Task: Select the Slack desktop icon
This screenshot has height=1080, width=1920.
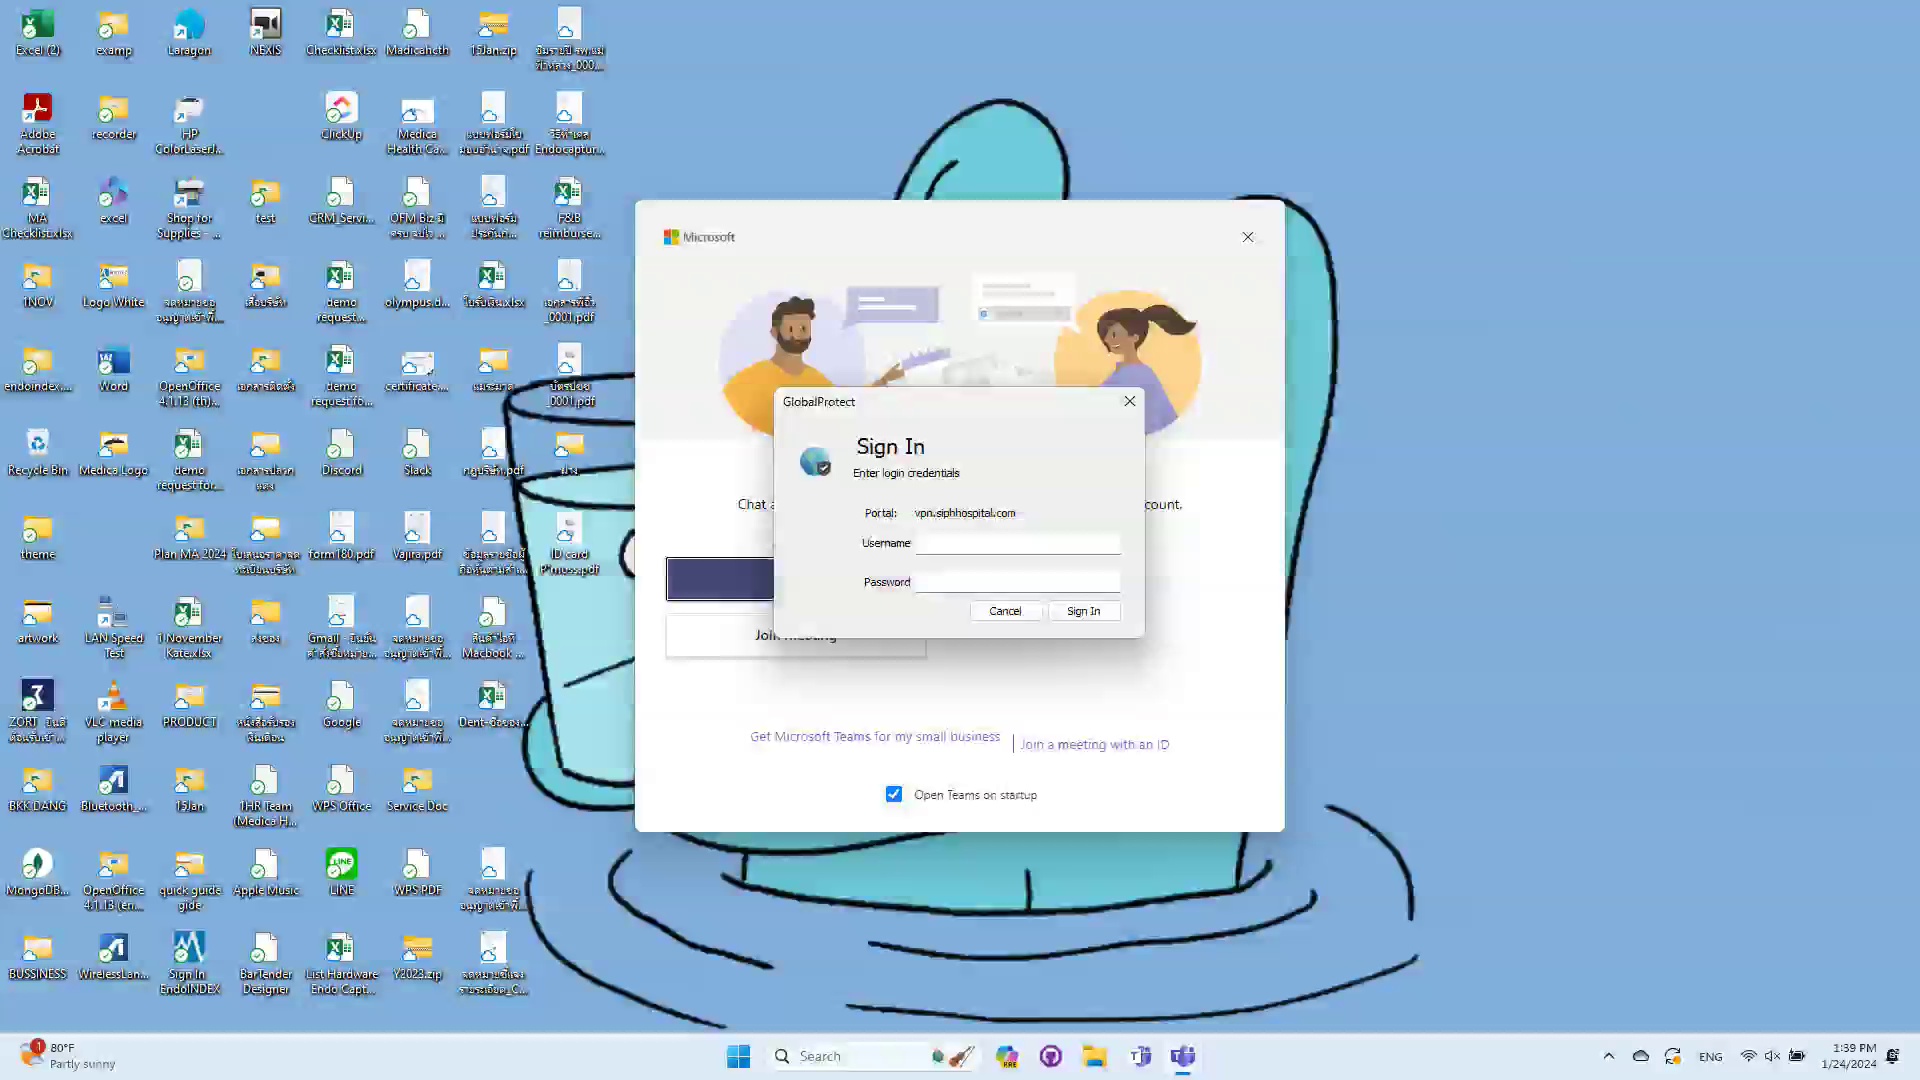Action: click(x=417, y=453)
